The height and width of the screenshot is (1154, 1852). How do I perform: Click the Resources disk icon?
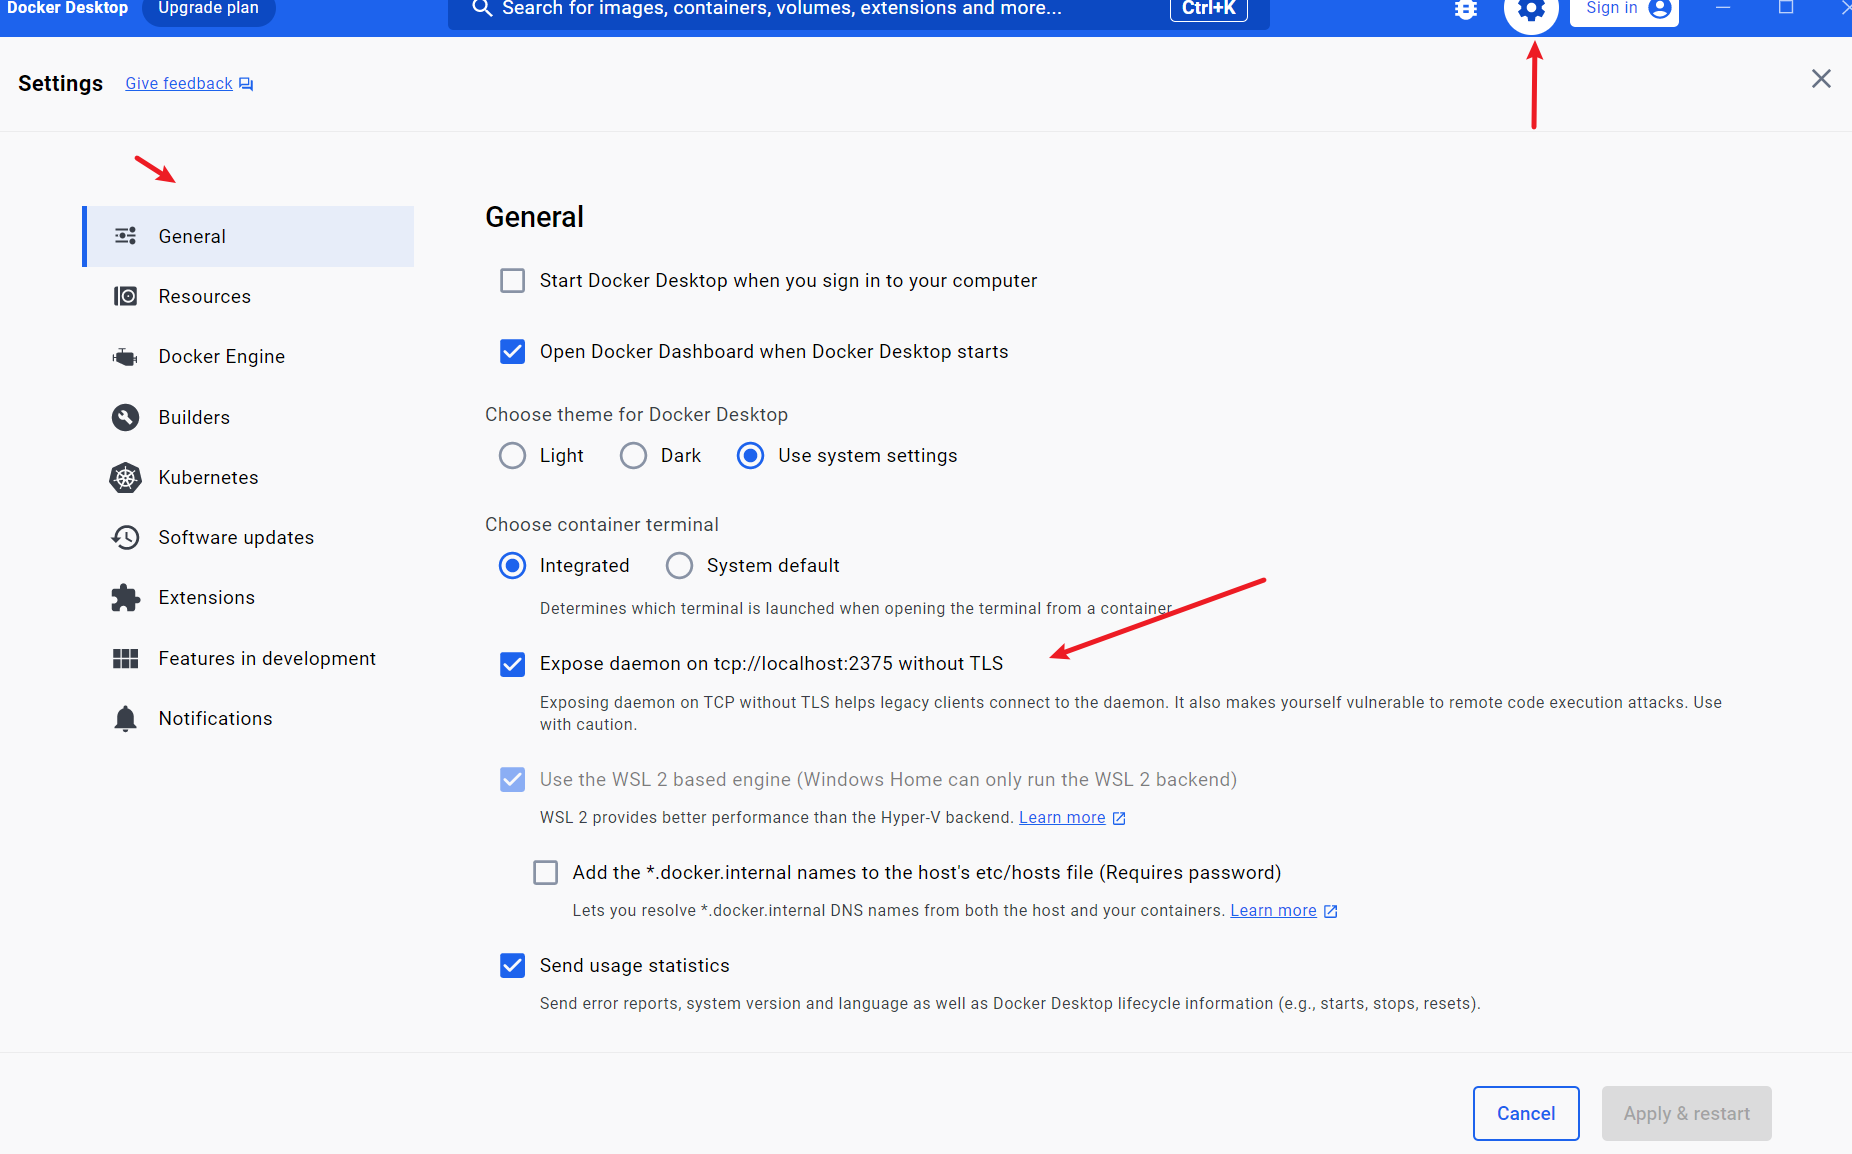pos(125,297)
